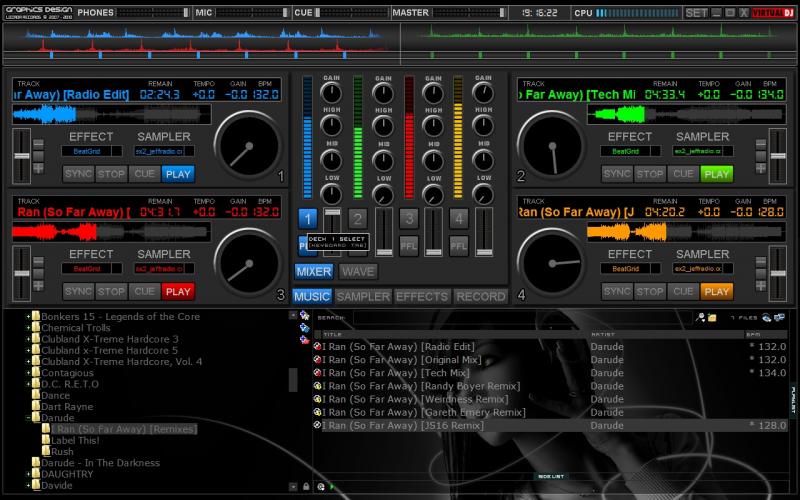
Task: Expand Clubland X-Treme Hardcore 3 folder
Action: click(x=28, y=339)
